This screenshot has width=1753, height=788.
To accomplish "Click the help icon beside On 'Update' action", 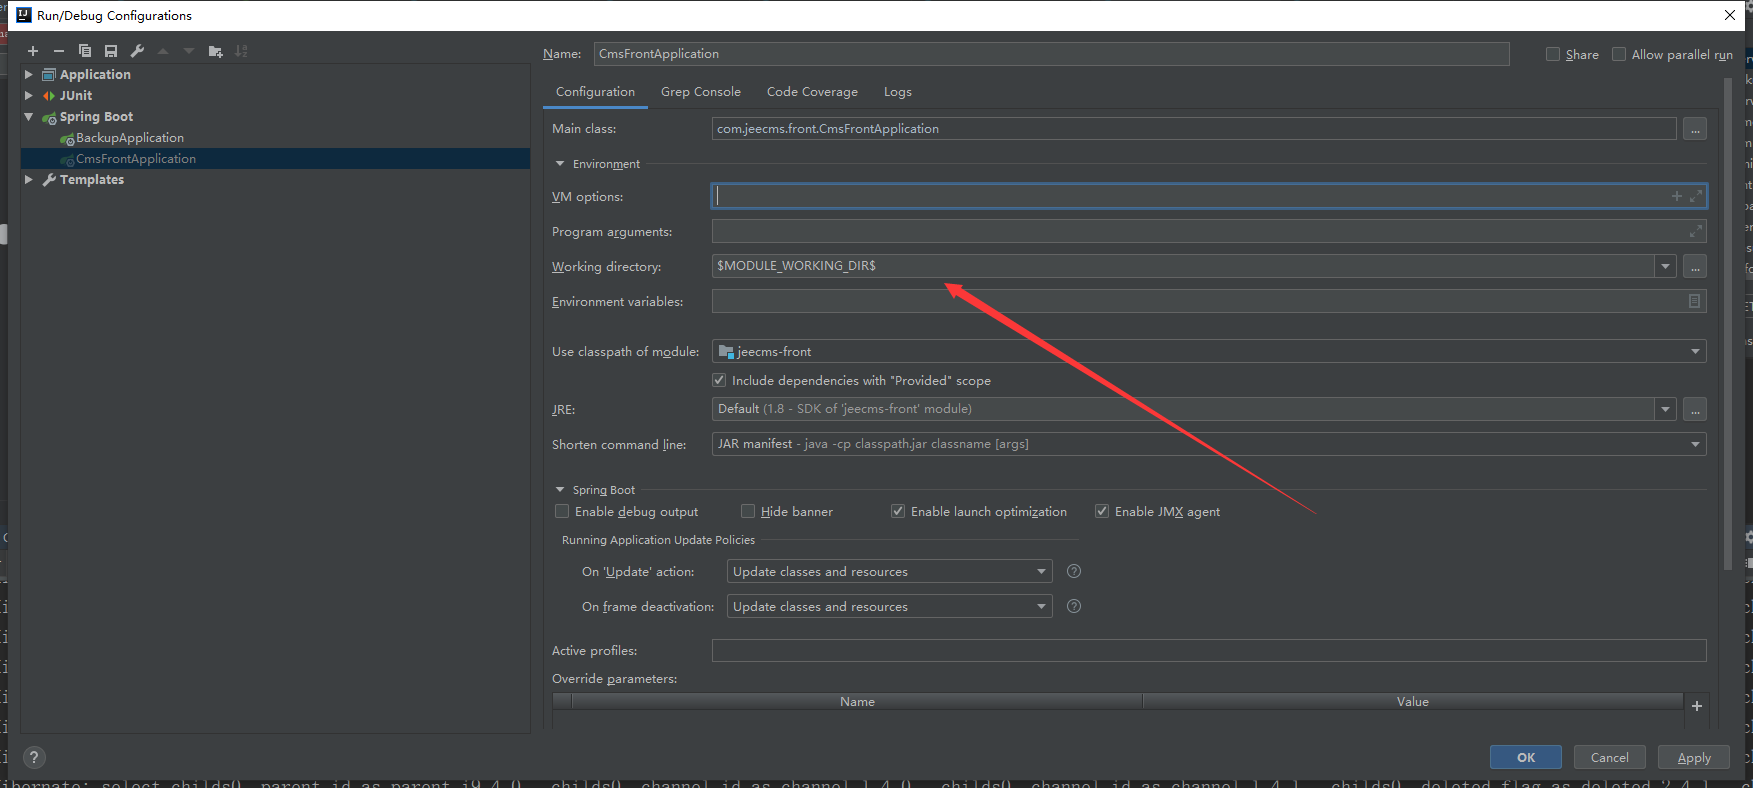I will 1074,571.
